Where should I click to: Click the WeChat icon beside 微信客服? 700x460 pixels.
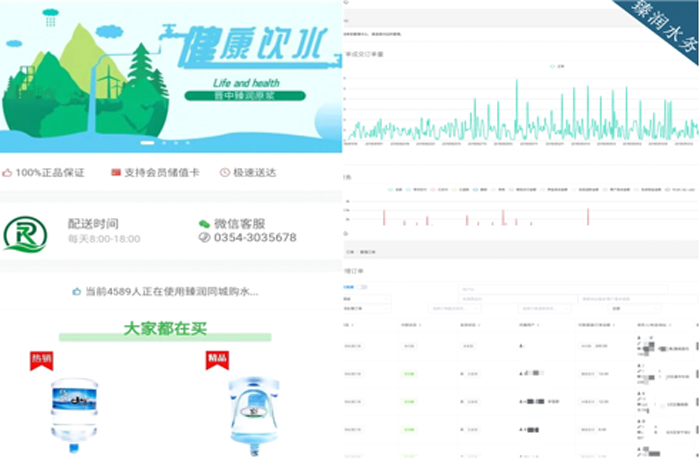coord(204,224)
